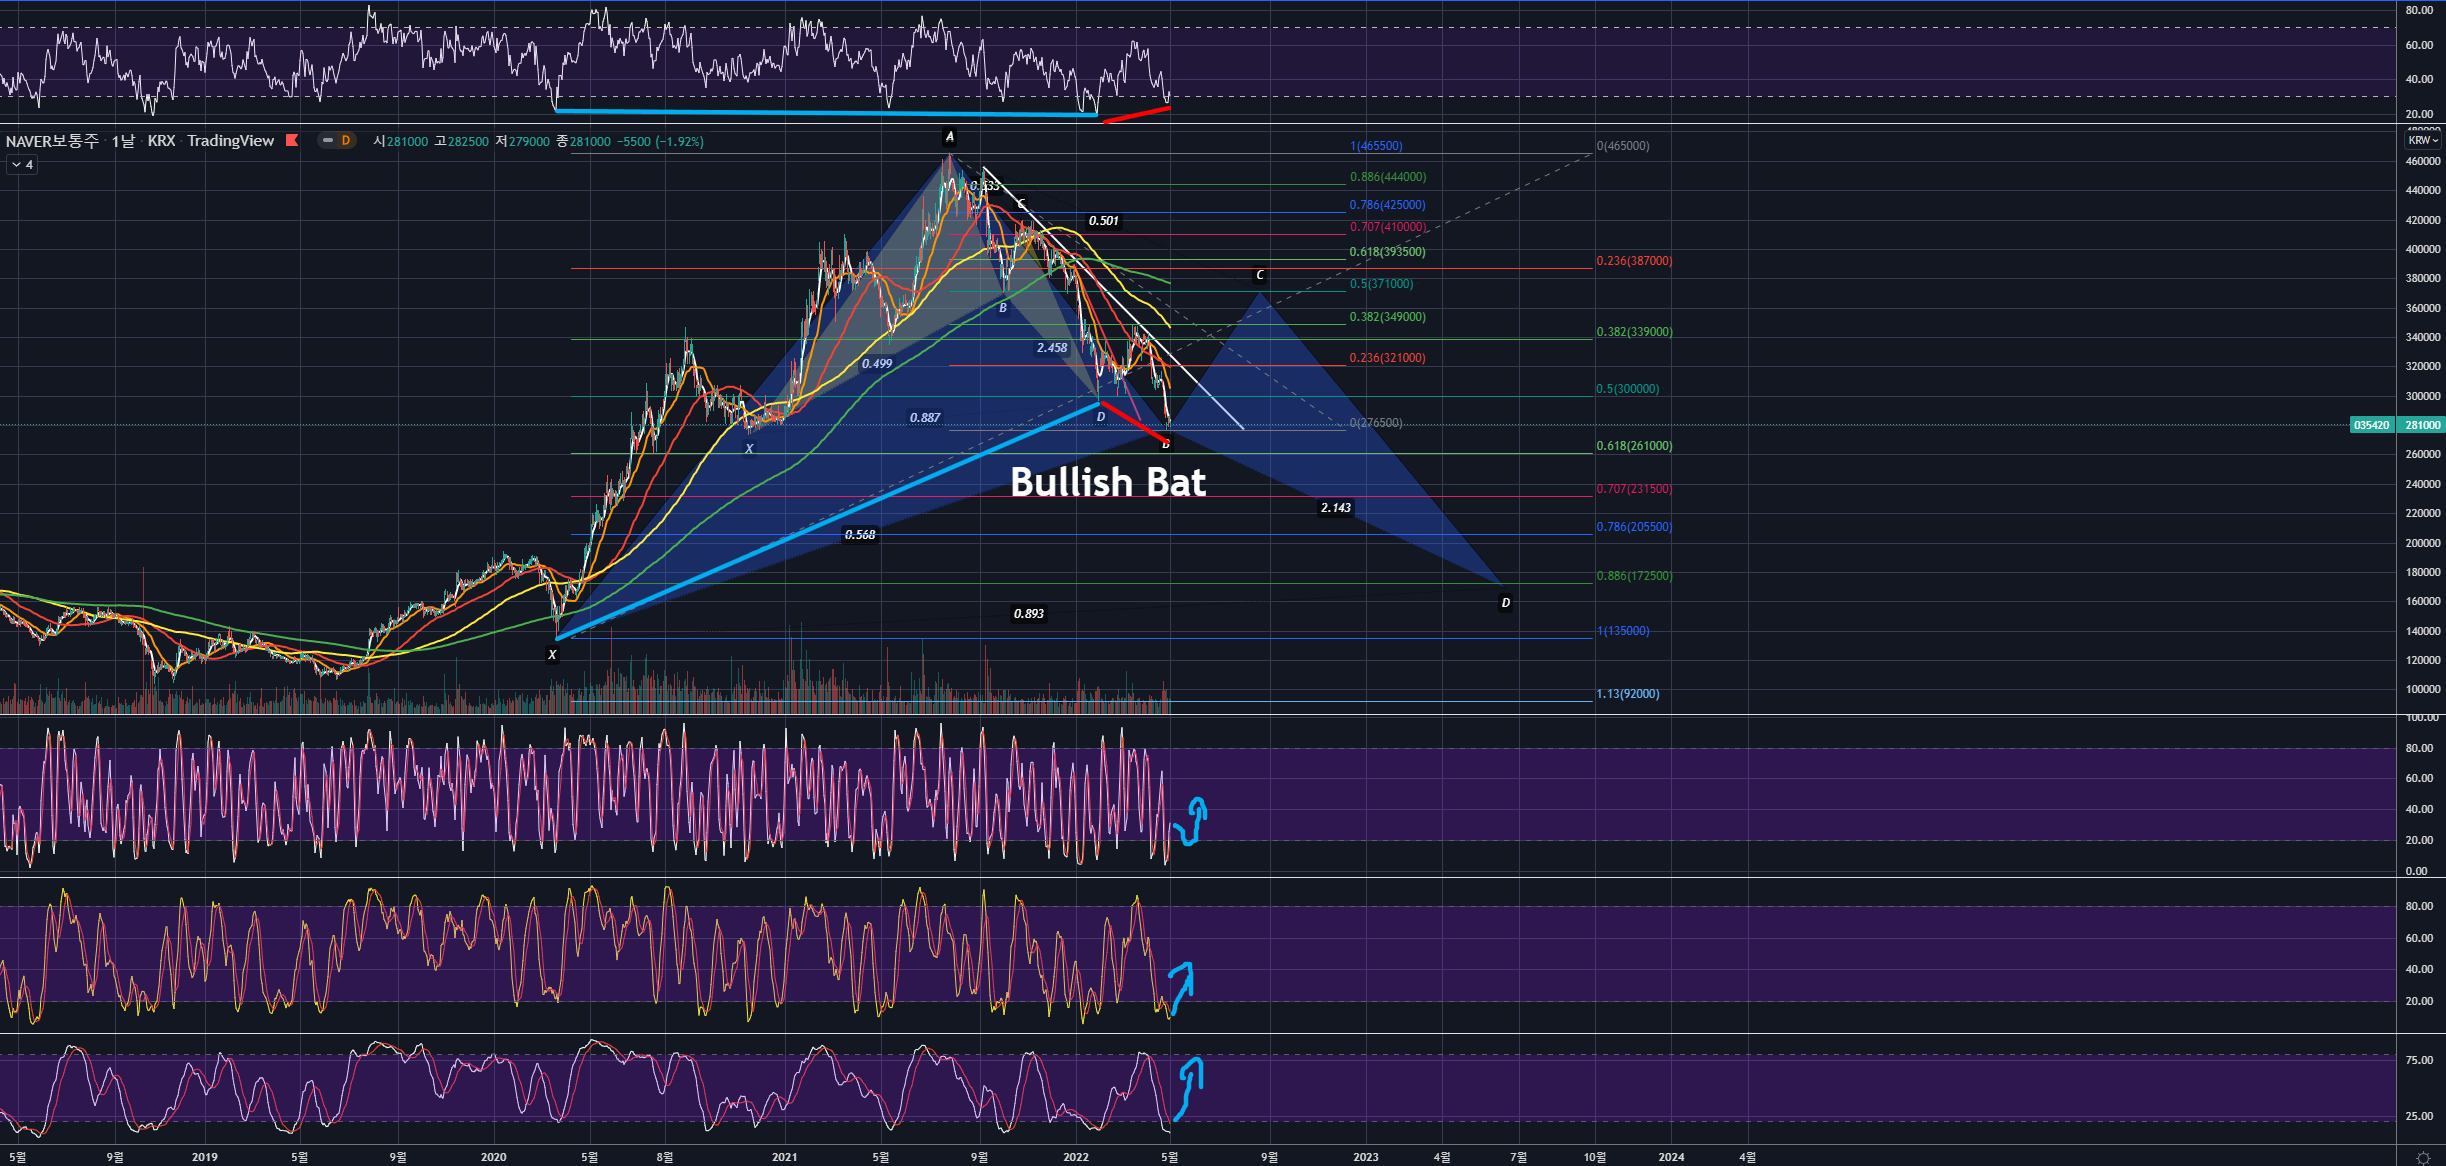2446x1166 pixels.
Task: Click the far-right D point label
Action: click(x=1505, y=603)
